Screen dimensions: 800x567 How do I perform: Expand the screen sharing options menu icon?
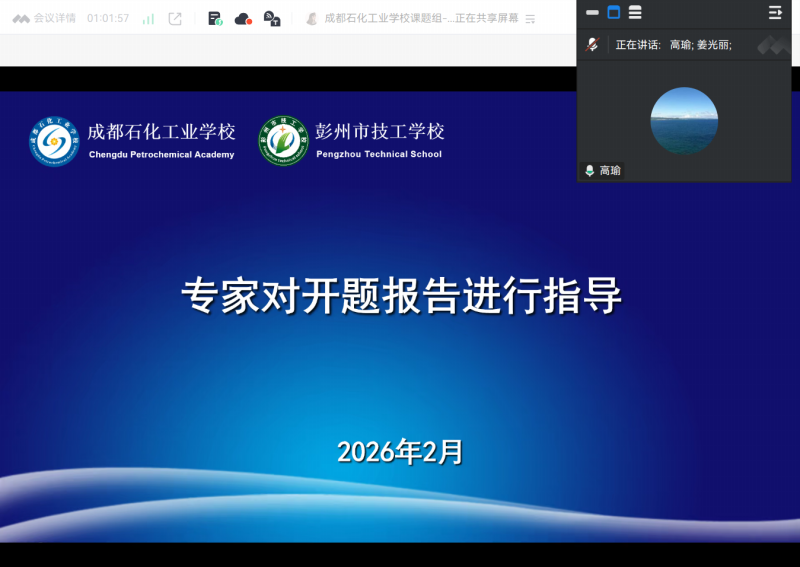[530, 19]
